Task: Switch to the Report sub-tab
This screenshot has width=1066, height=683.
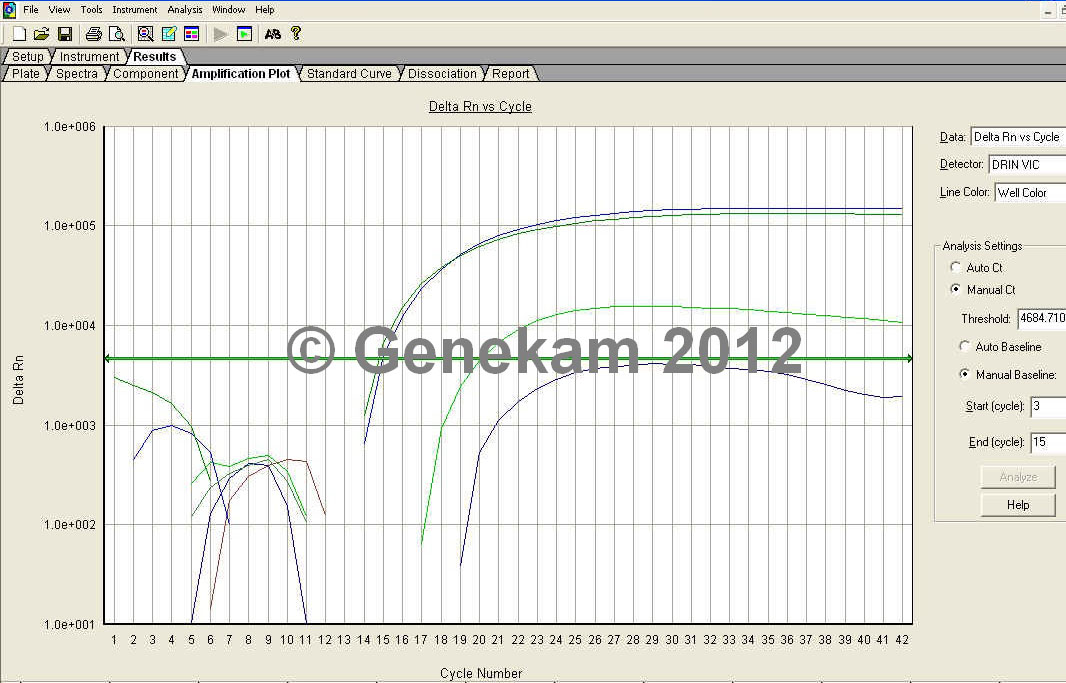Action: [x=510, y=73]
